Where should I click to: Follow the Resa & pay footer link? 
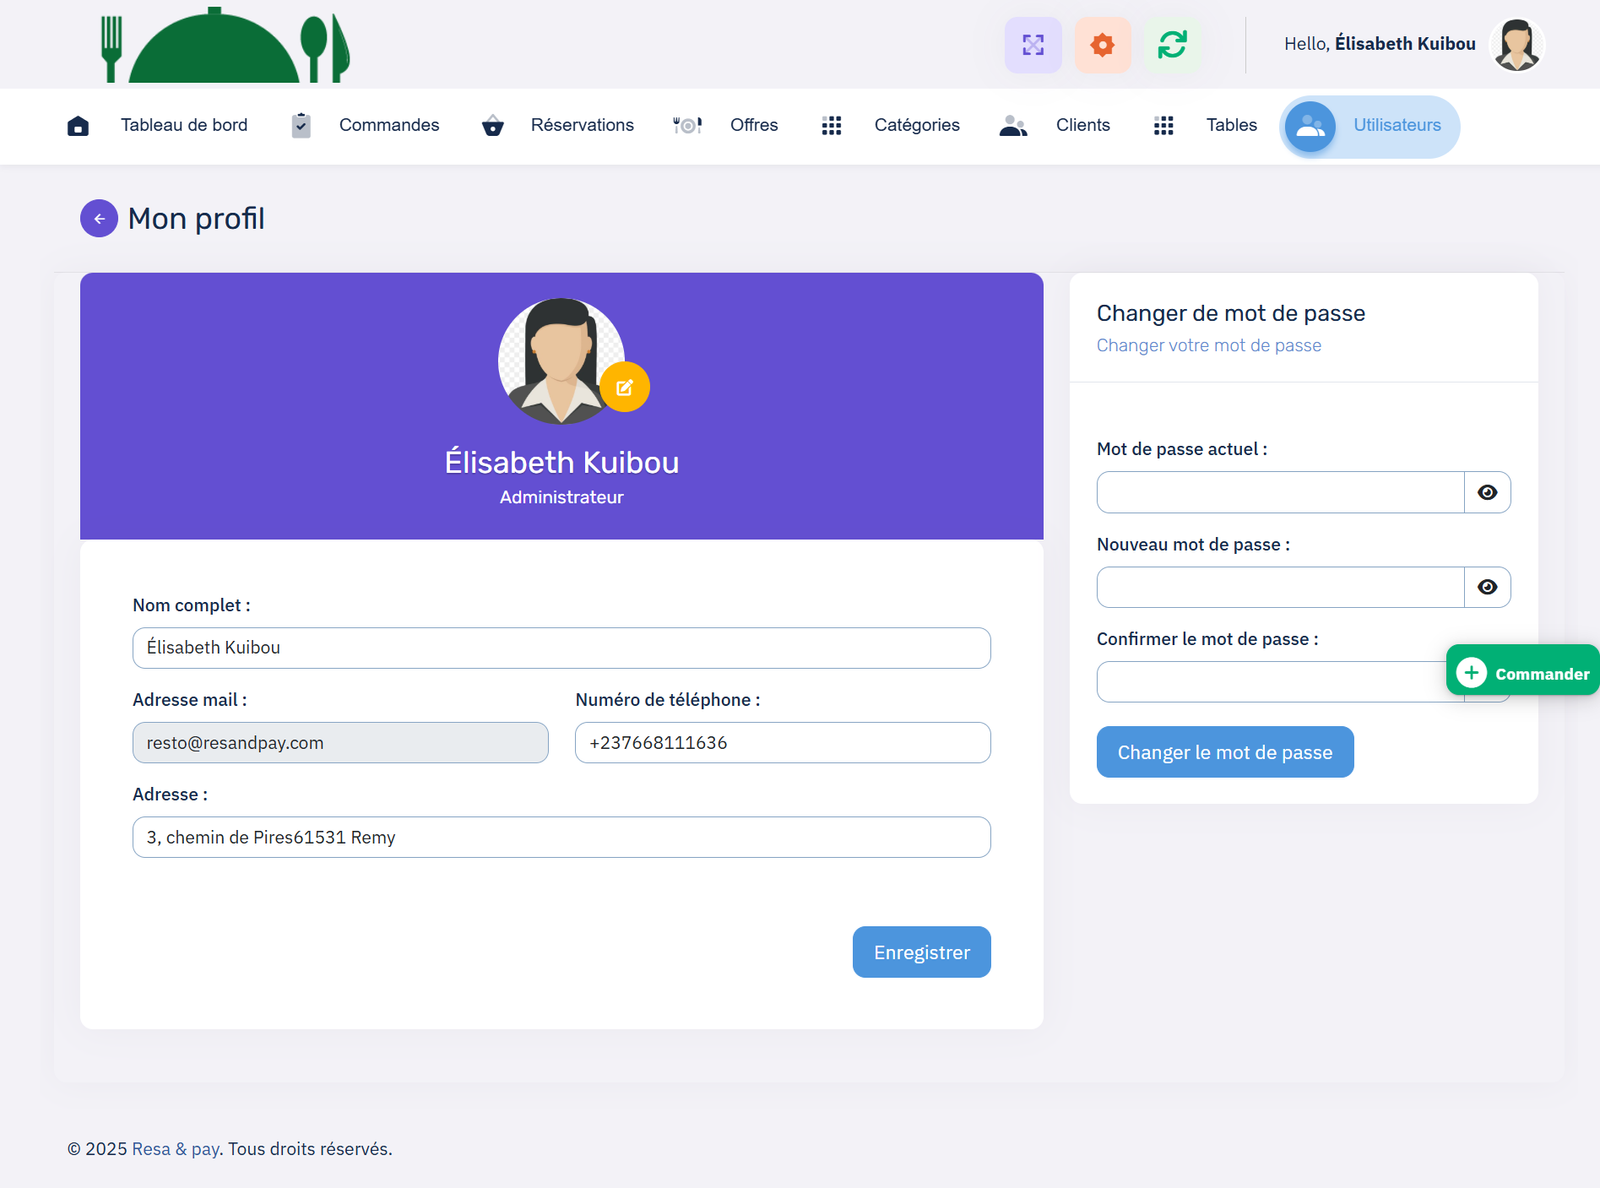point(175,1149)
